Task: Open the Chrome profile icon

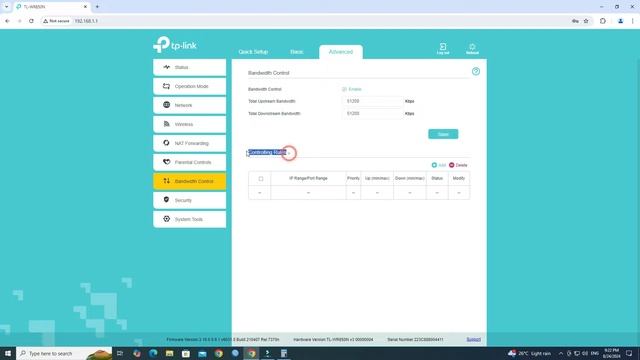Action: (620, 21)
